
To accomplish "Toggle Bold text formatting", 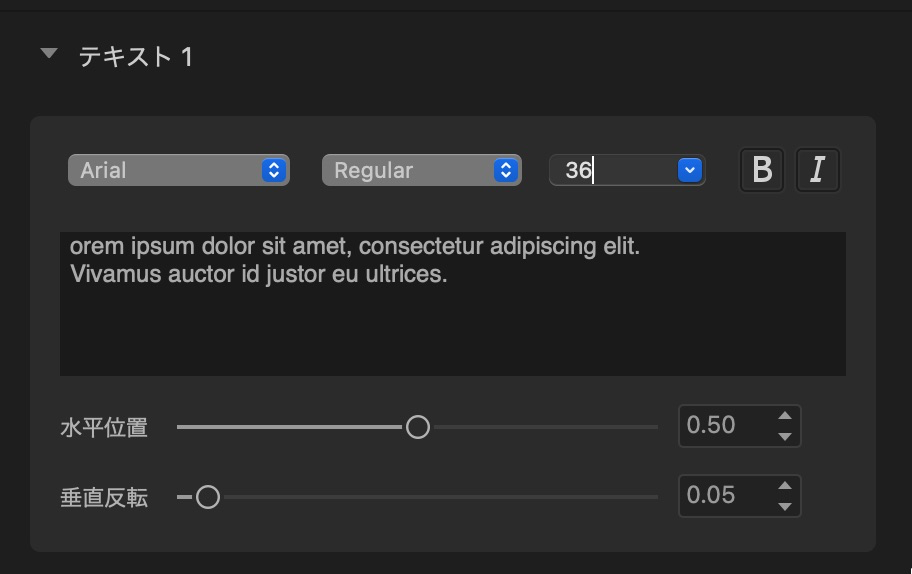I will [762, 170].
